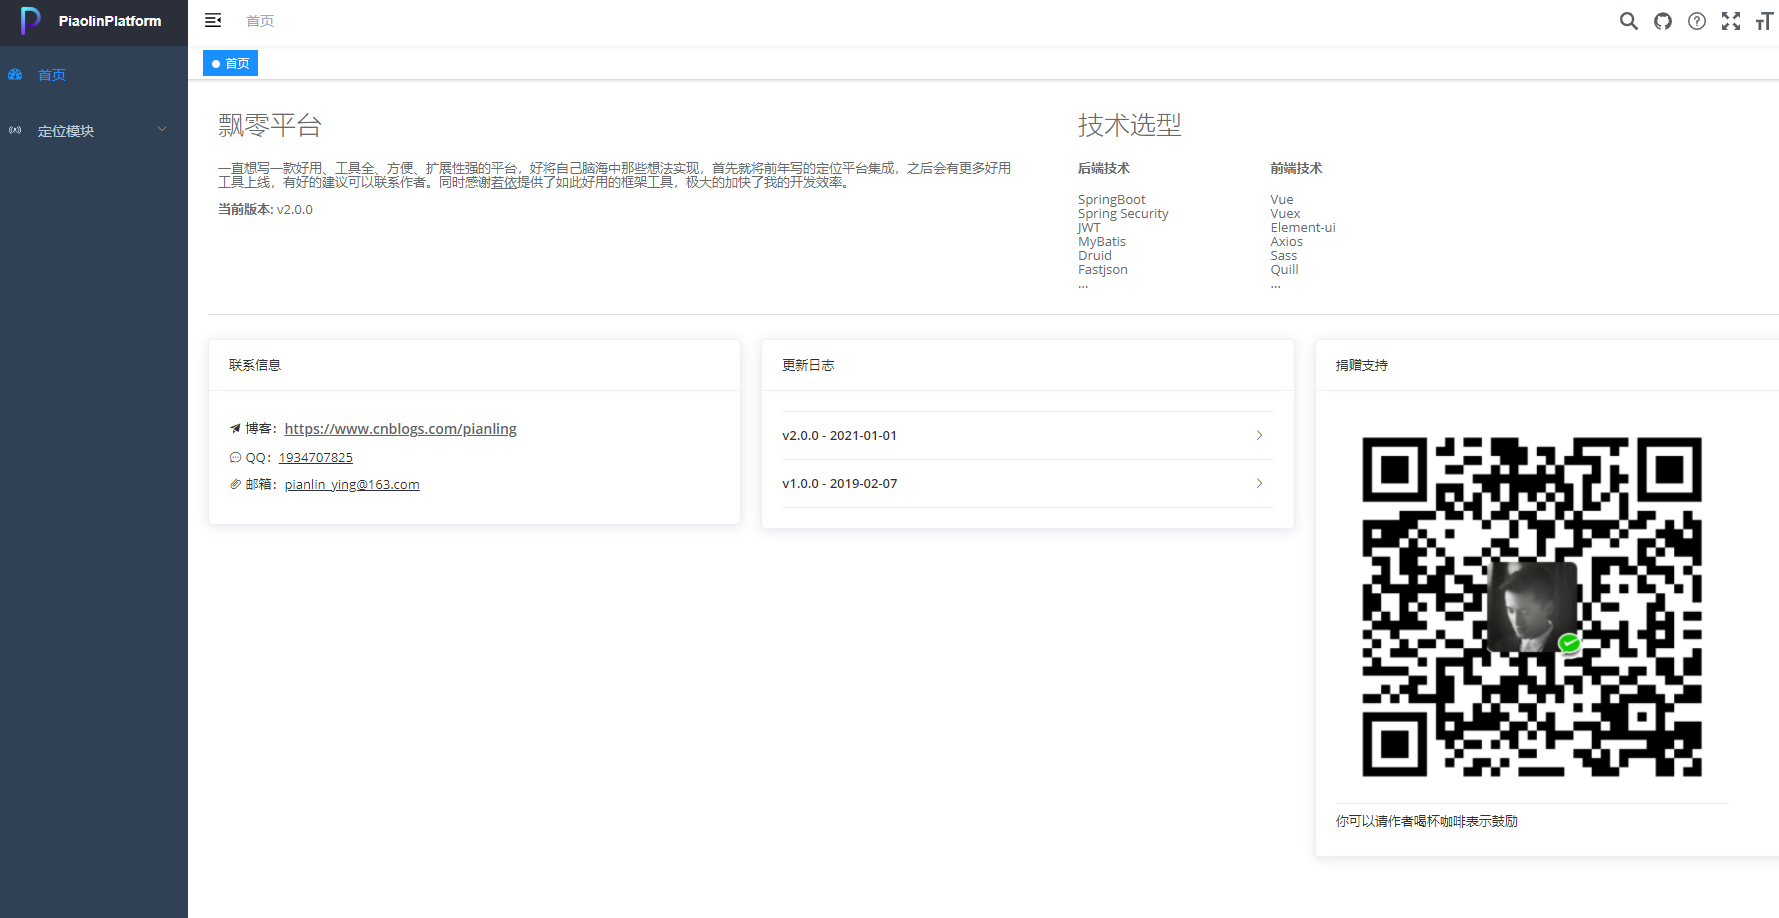Click the 更新日志 card header
This screenshot has width=1779, height=918.
(1027, 365)
